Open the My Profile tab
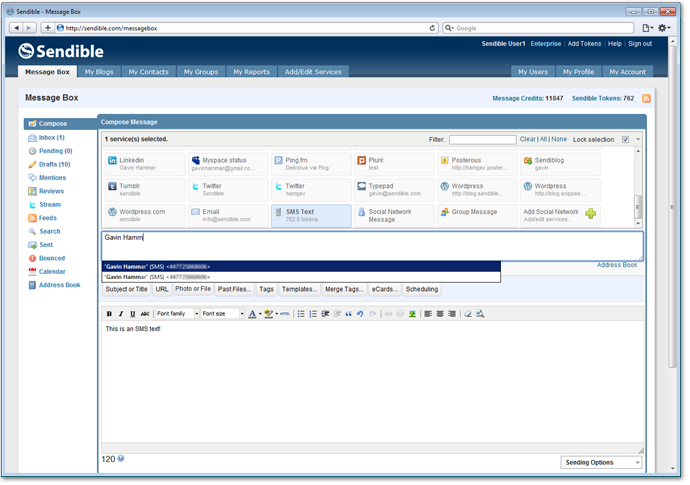Viewport: 690px width, 485px height. coord(581,72)
